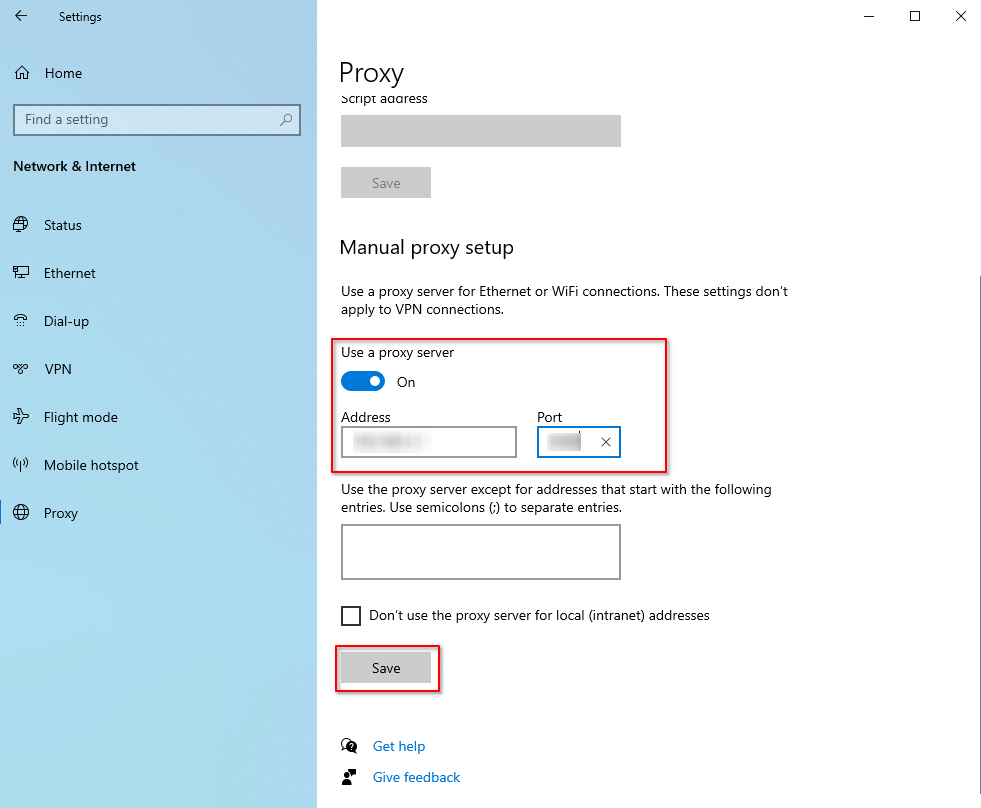Open Ethernet settings via its icon
981x808 pixels.
click(21, 272)
